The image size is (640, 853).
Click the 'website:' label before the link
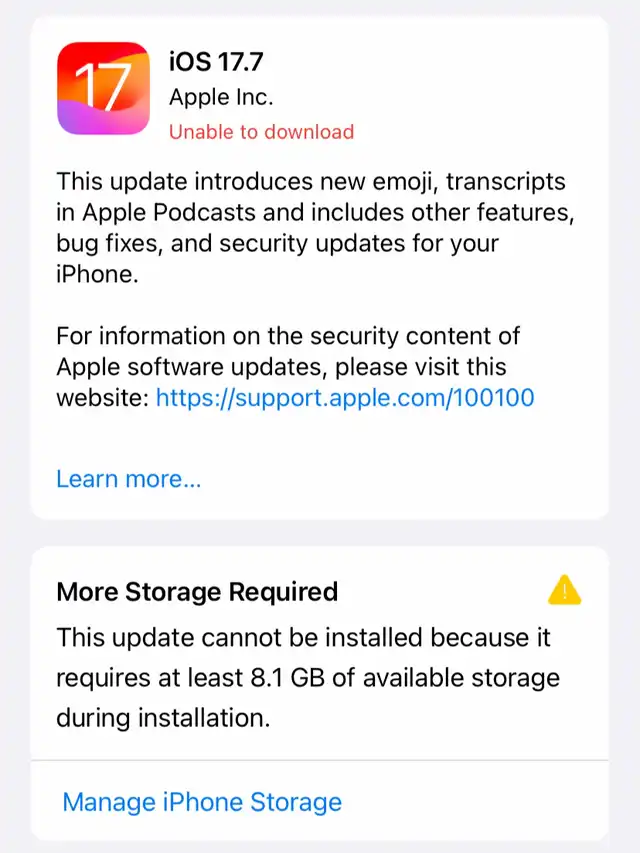tap(103, 398)
